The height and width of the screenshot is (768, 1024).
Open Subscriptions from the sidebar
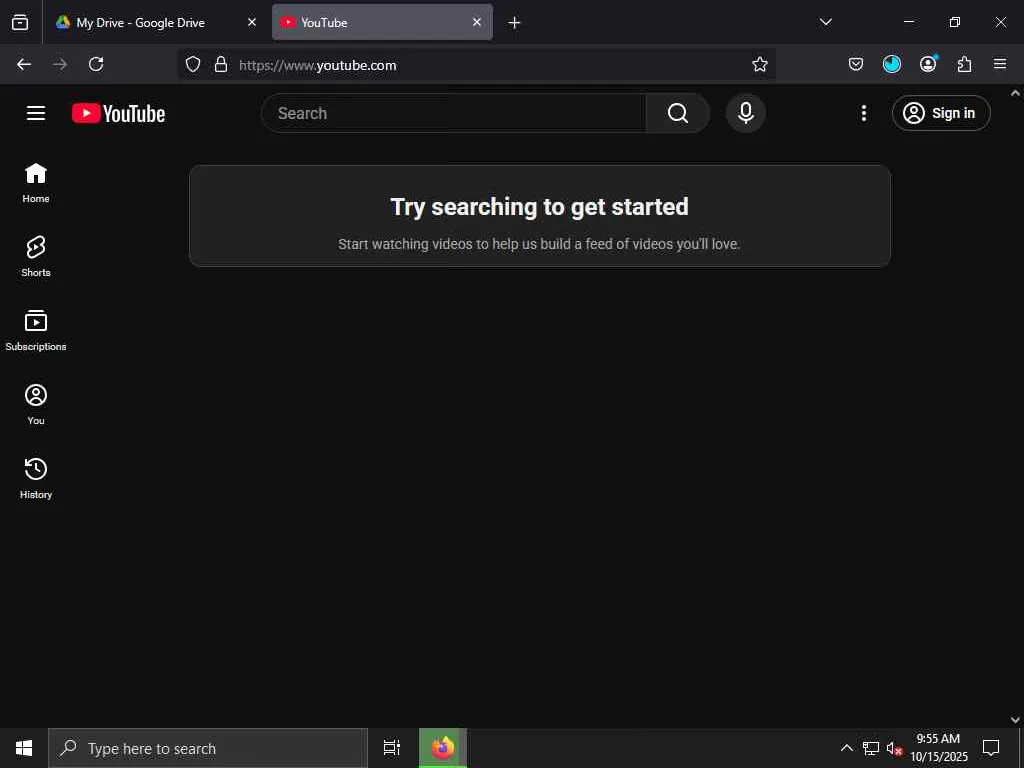tap(36, 330)
